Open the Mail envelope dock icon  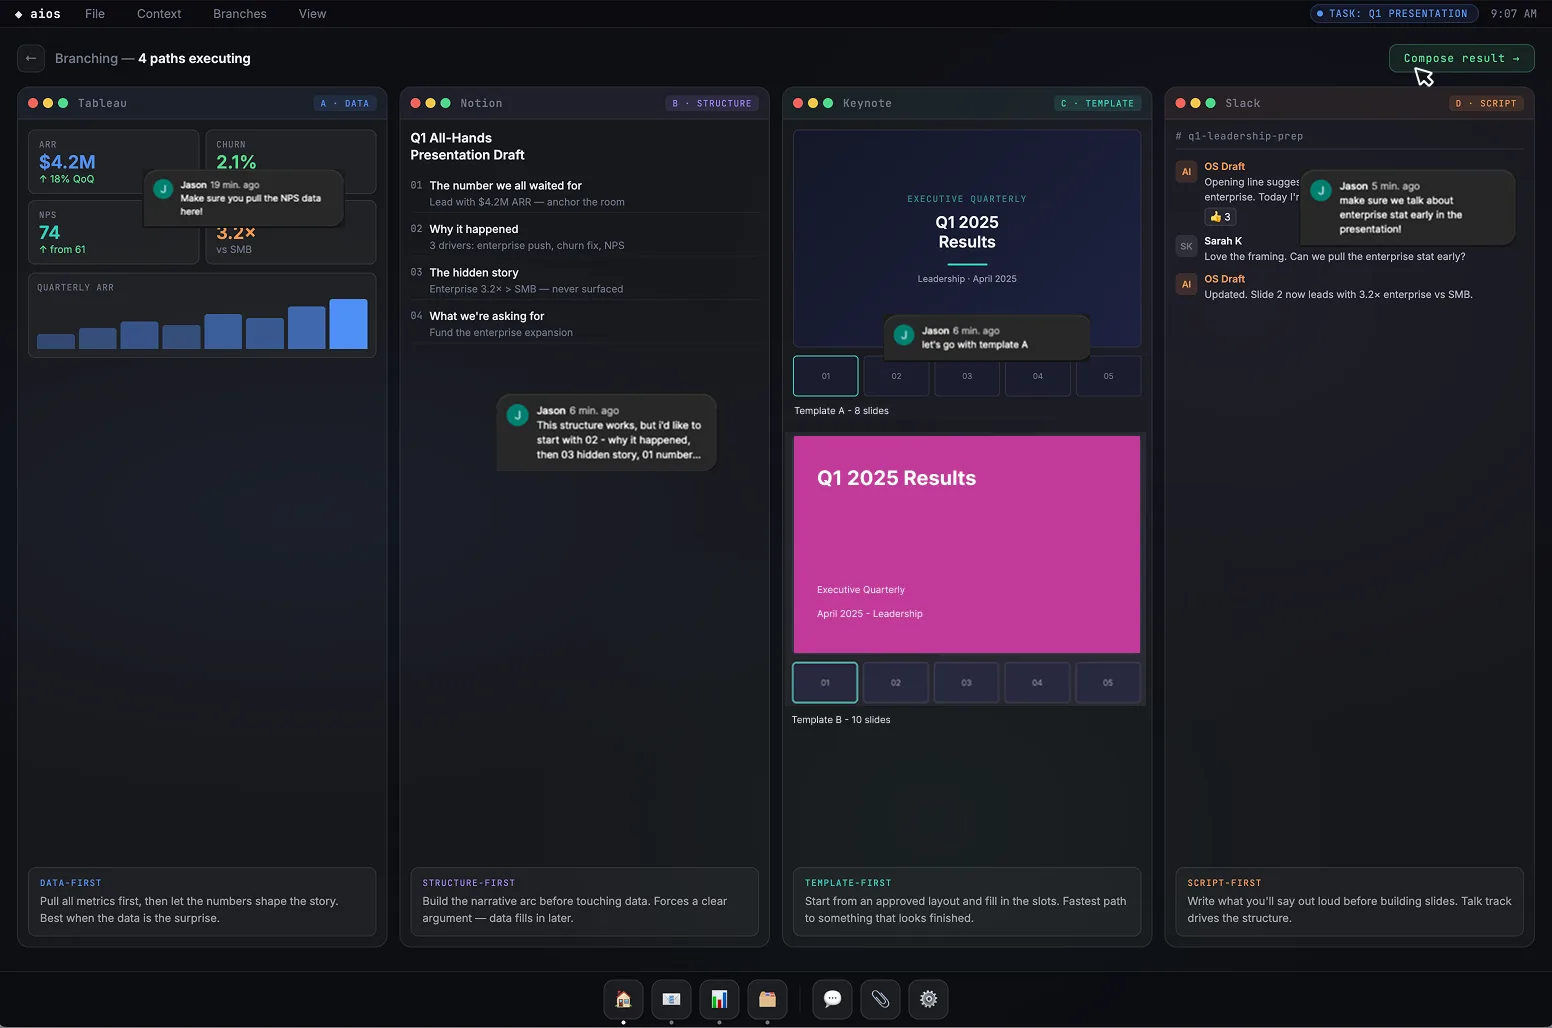[671, 999]
